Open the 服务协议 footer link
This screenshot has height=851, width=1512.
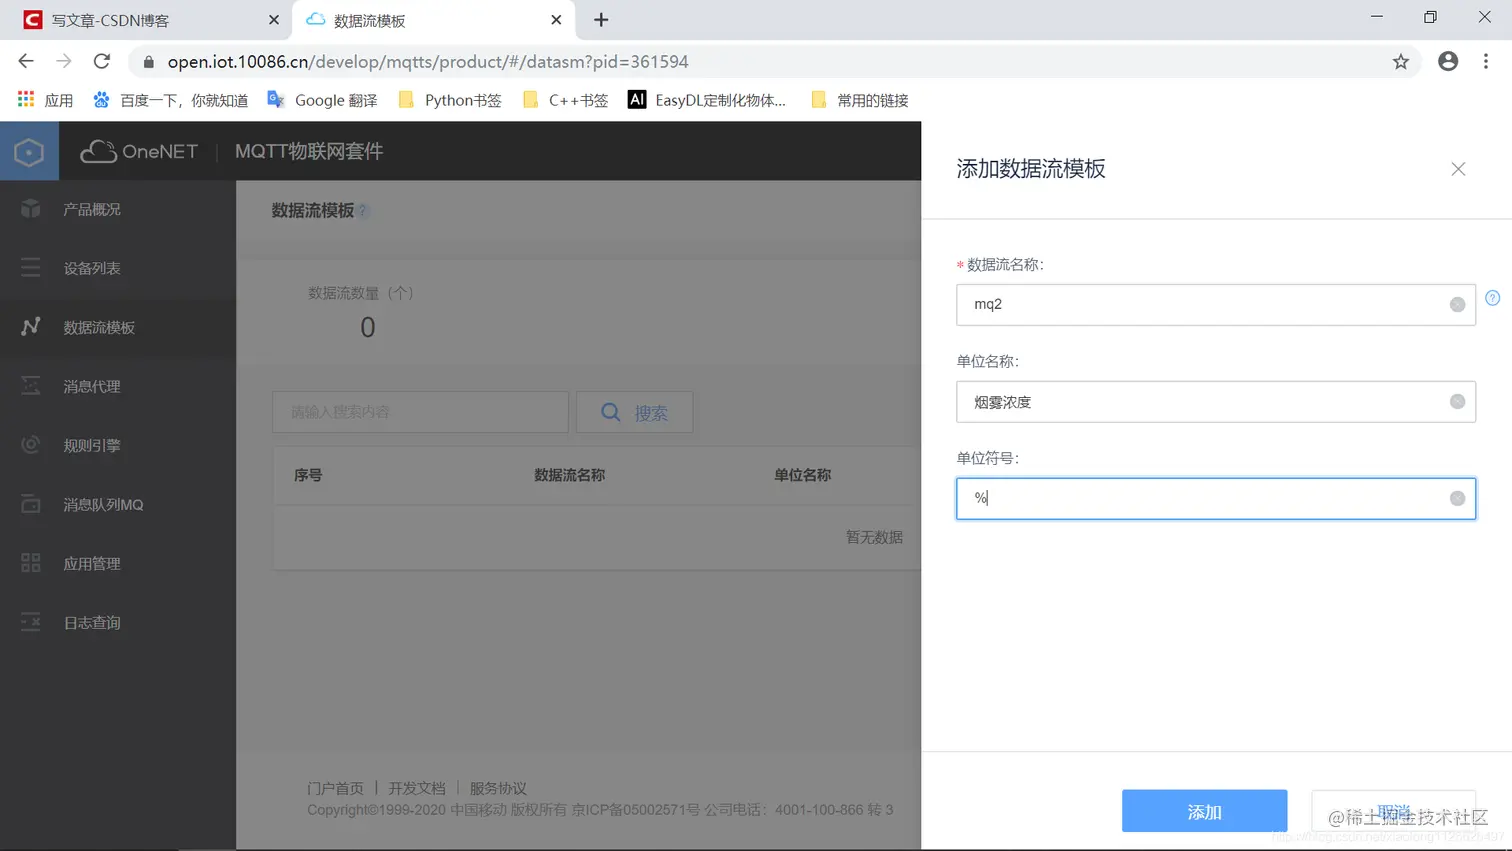[498, 788]
